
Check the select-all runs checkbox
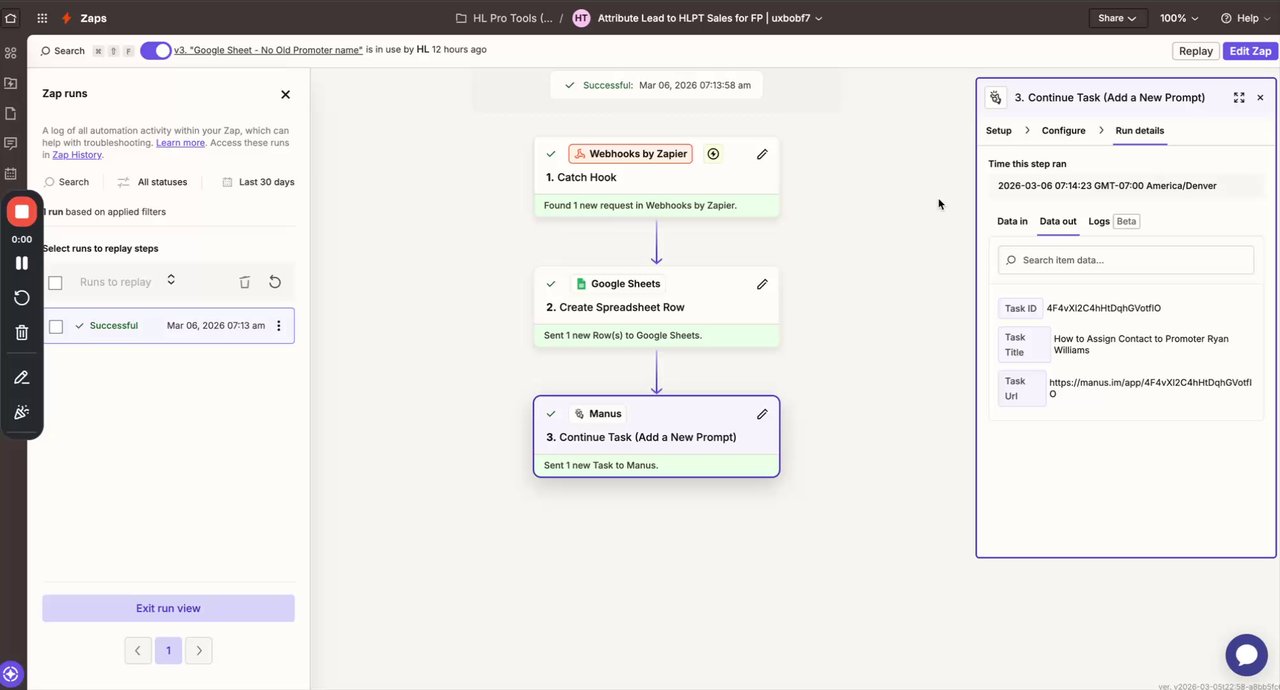55,283
